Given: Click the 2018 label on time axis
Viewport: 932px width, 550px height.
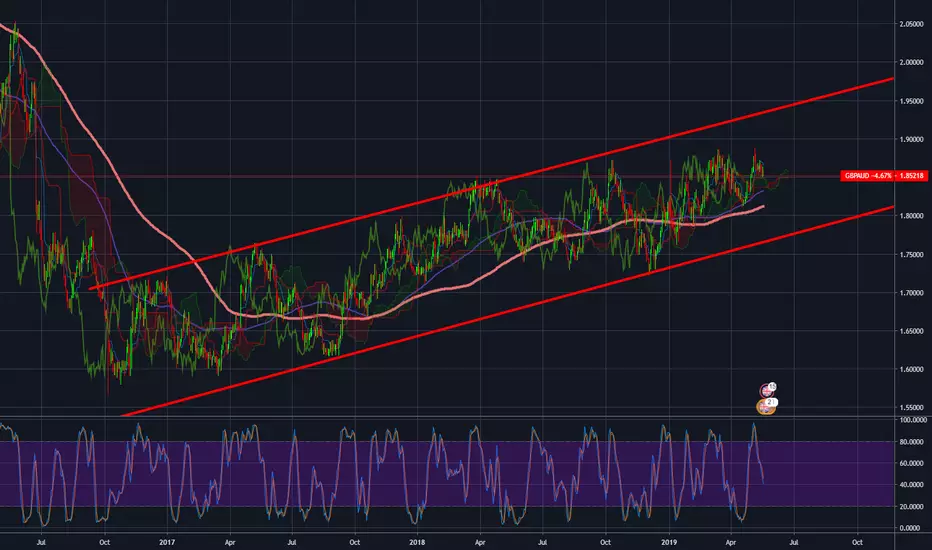Looking at the screenshot, I should pos(417,542).
